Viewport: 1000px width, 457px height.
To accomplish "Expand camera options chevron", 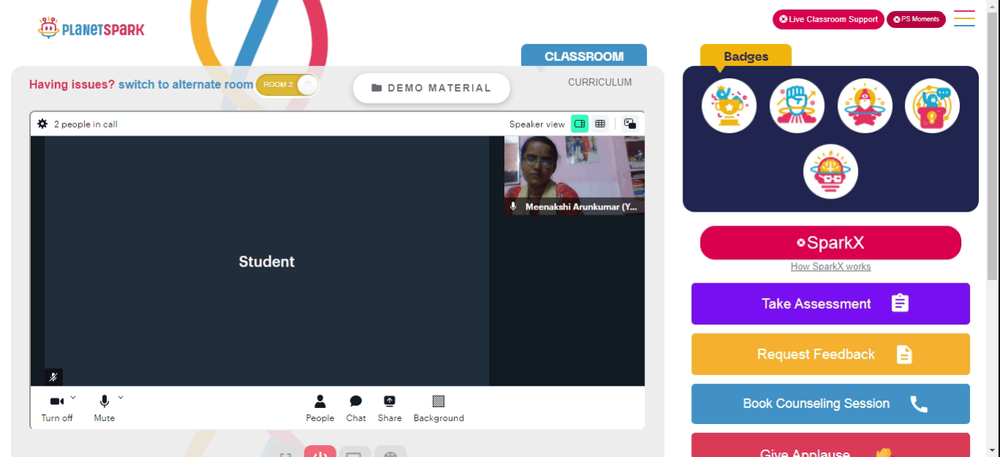I will click(x=73, y=397).
